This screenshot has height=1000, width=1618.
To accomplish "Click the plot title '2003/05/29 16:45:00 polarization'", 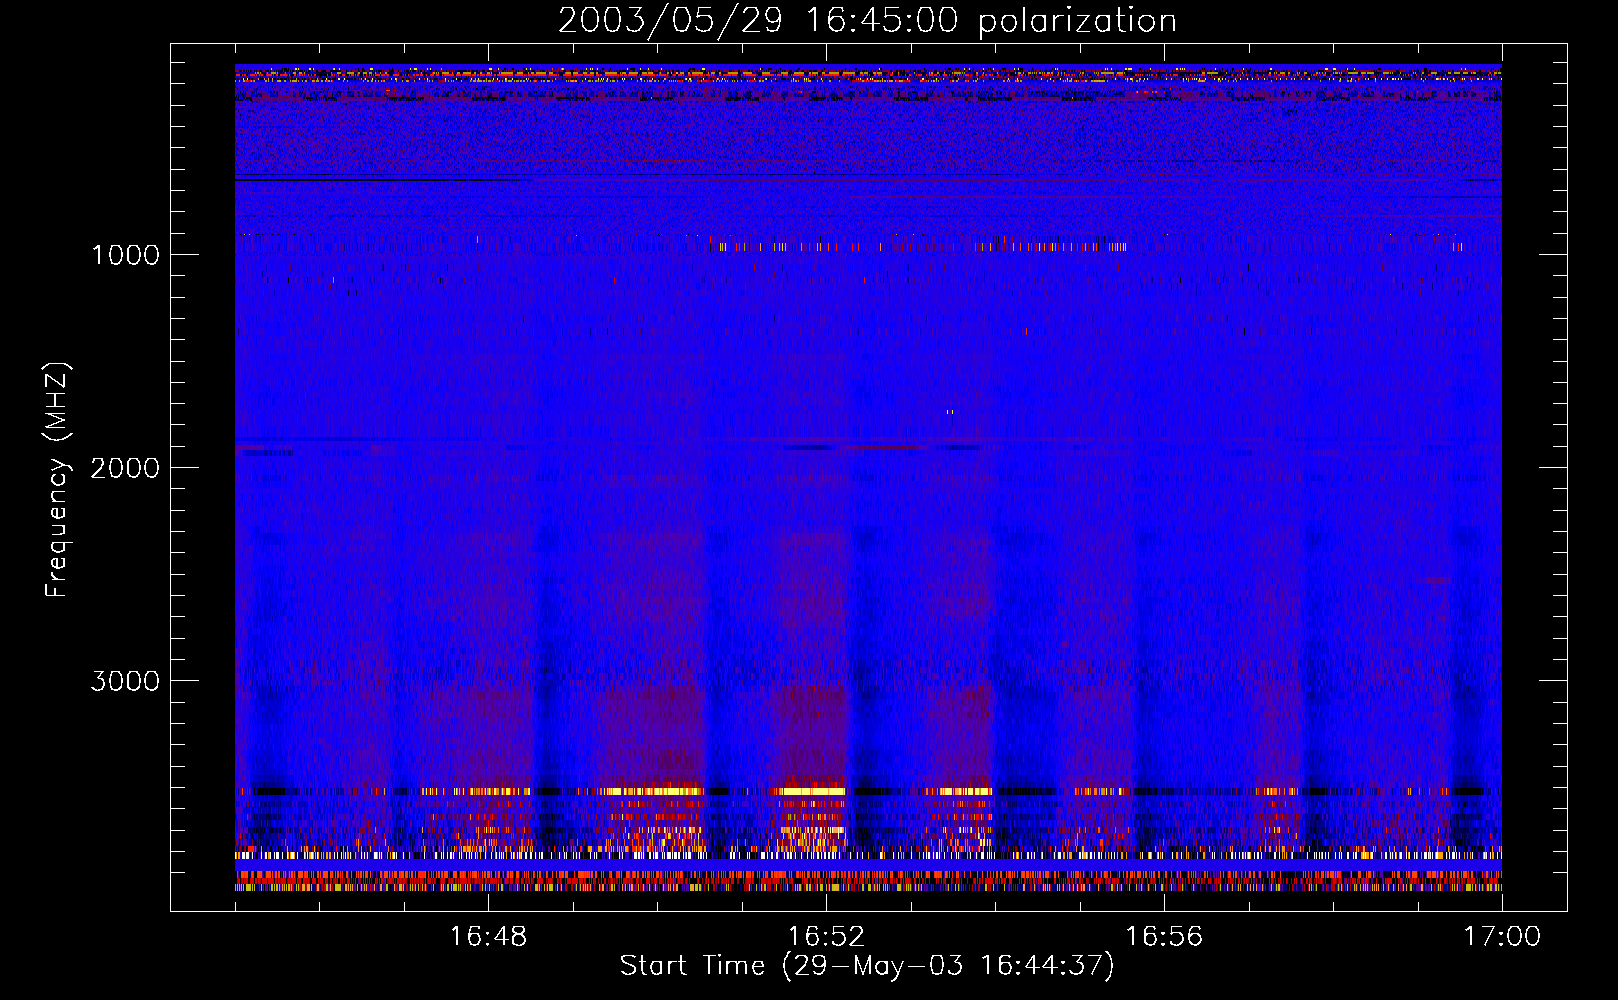I will click(x=867, y=21).
